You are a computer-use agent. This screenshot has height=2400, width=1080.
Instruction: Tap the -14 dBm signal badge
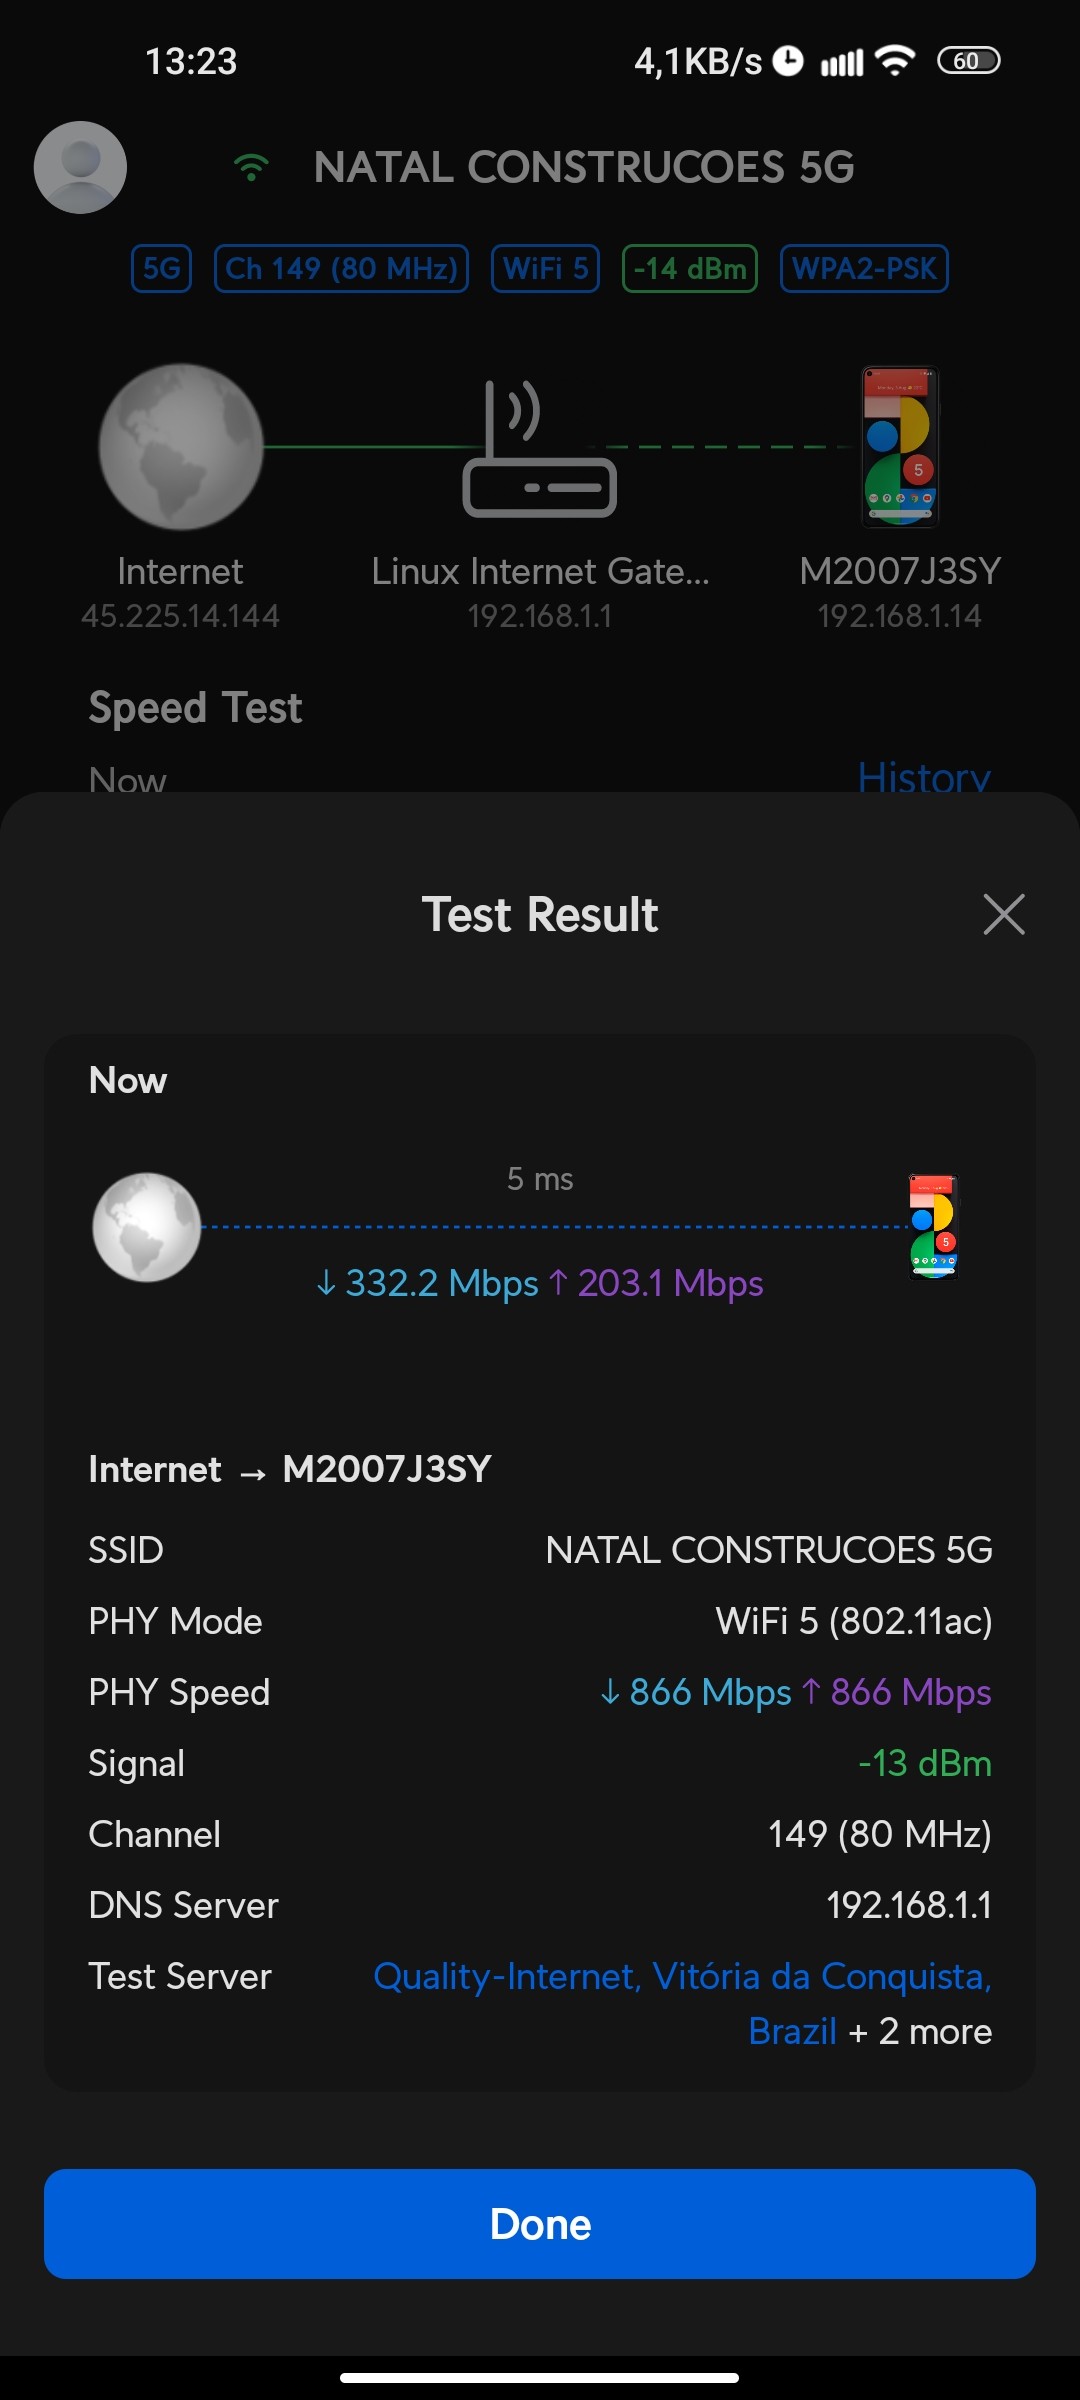point(690,268)
